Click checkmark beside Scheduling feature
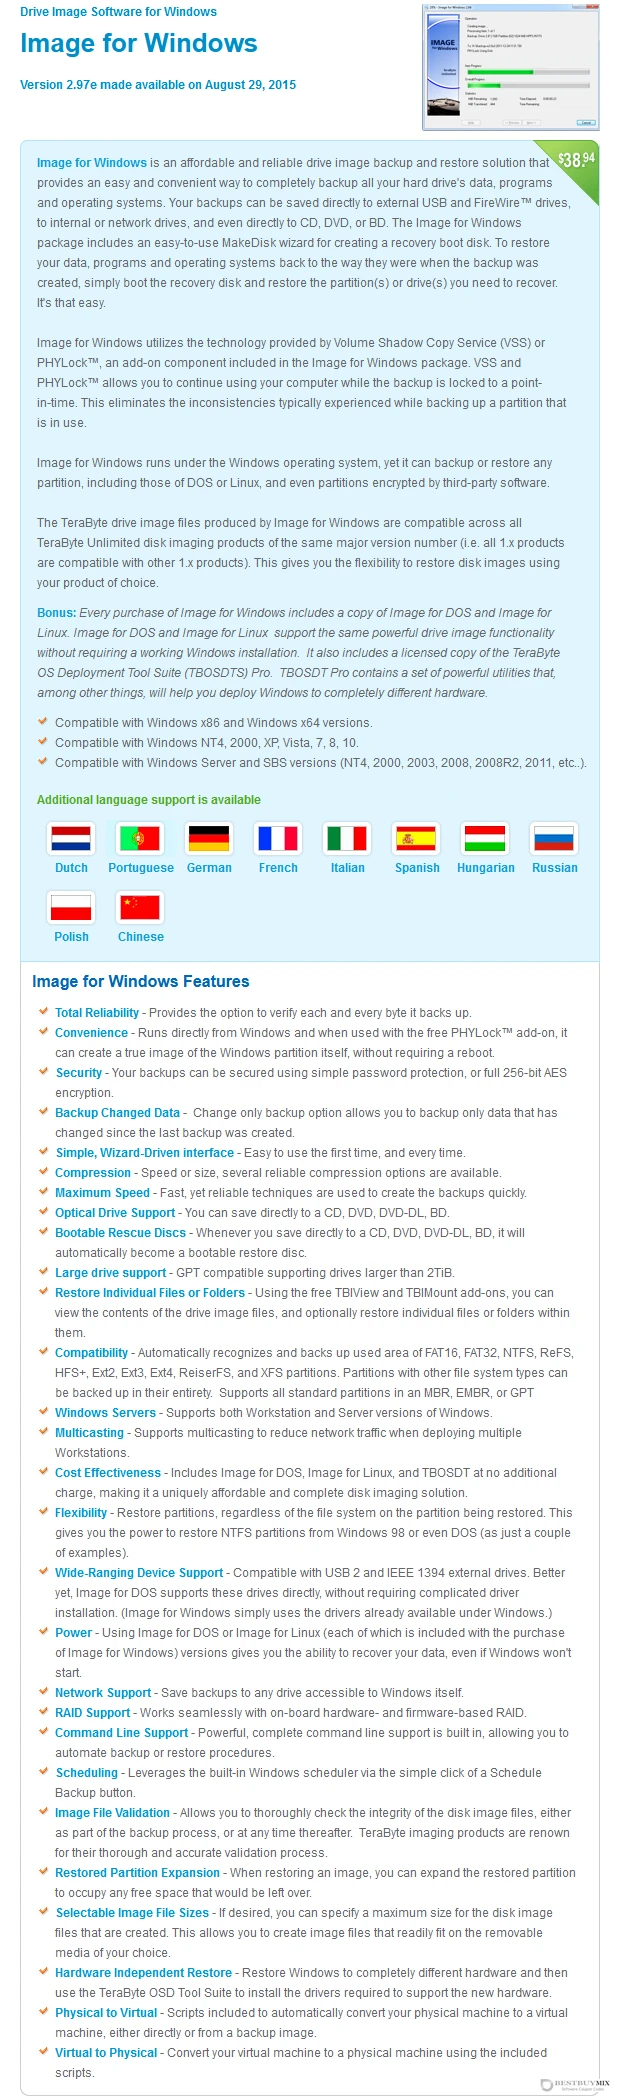Screen dimensions: 617x2099 point(44,1772)
